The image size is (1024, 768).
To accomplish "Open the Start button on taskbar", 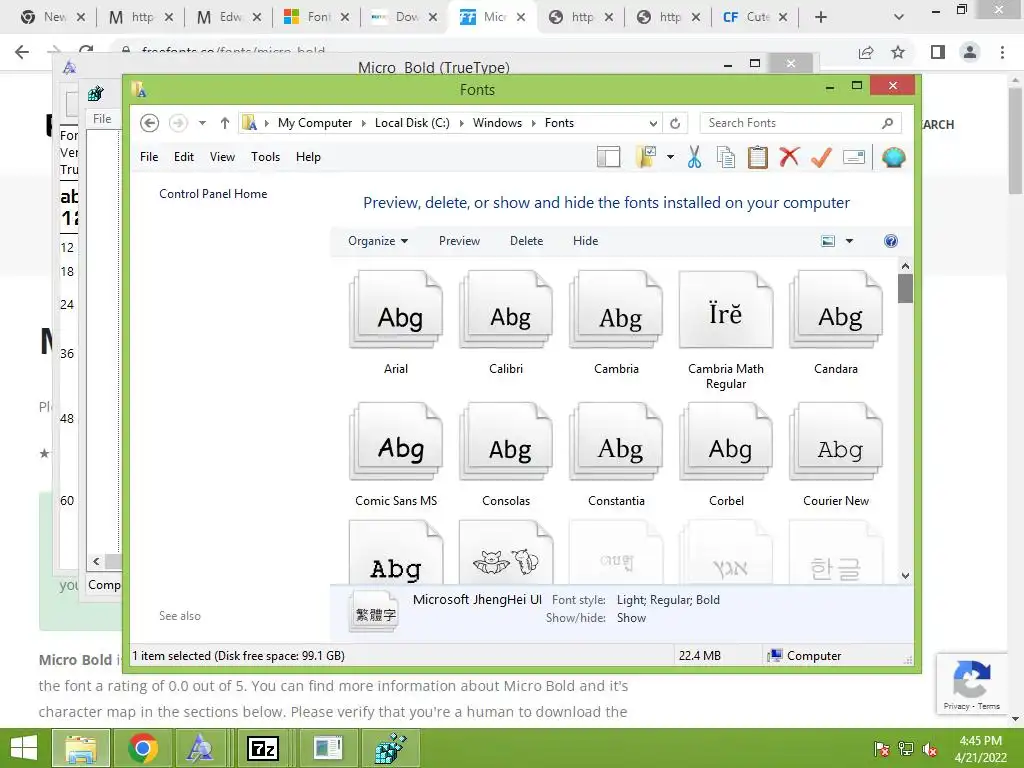I will (24, 748).
